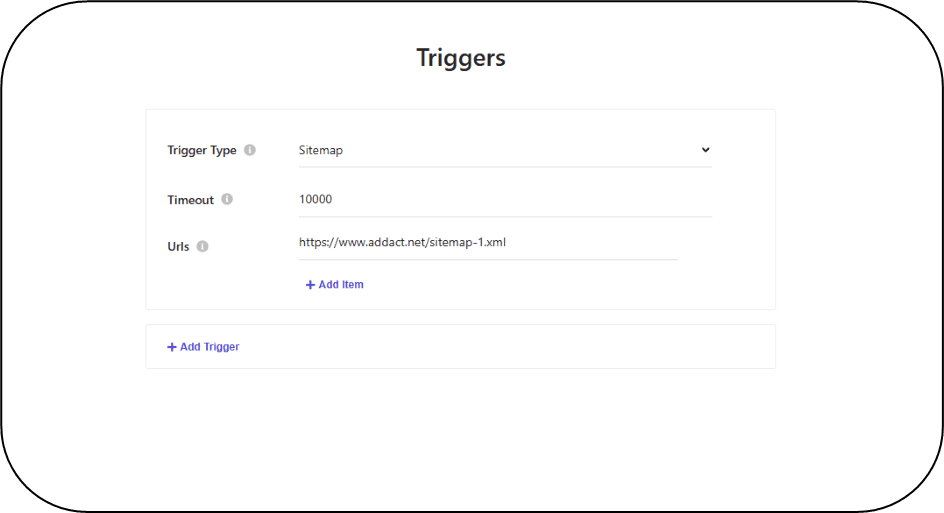Click the info icon beside Trigger Type

tap(250, 150)
